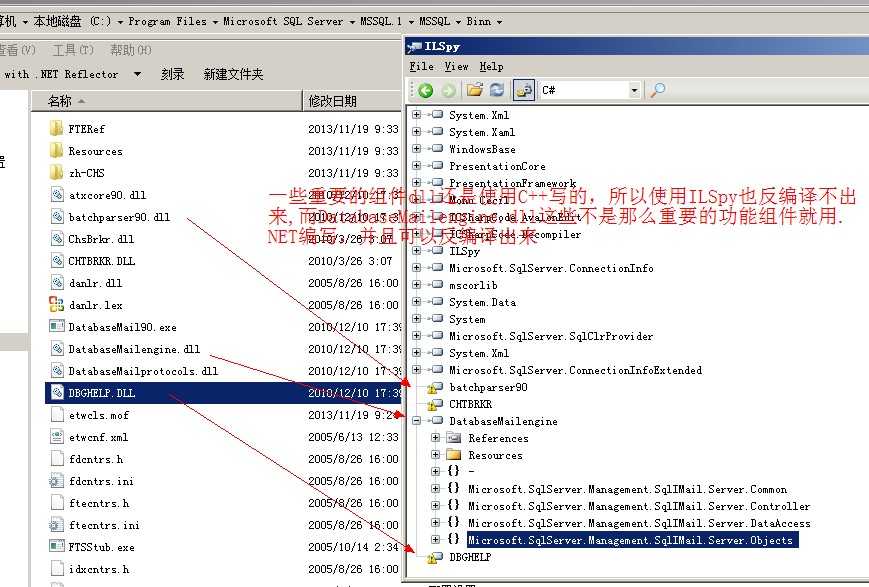Select the SqlIMail.Server.DataAccess namespace
The image size is (869, 587).
pos(639,523)
